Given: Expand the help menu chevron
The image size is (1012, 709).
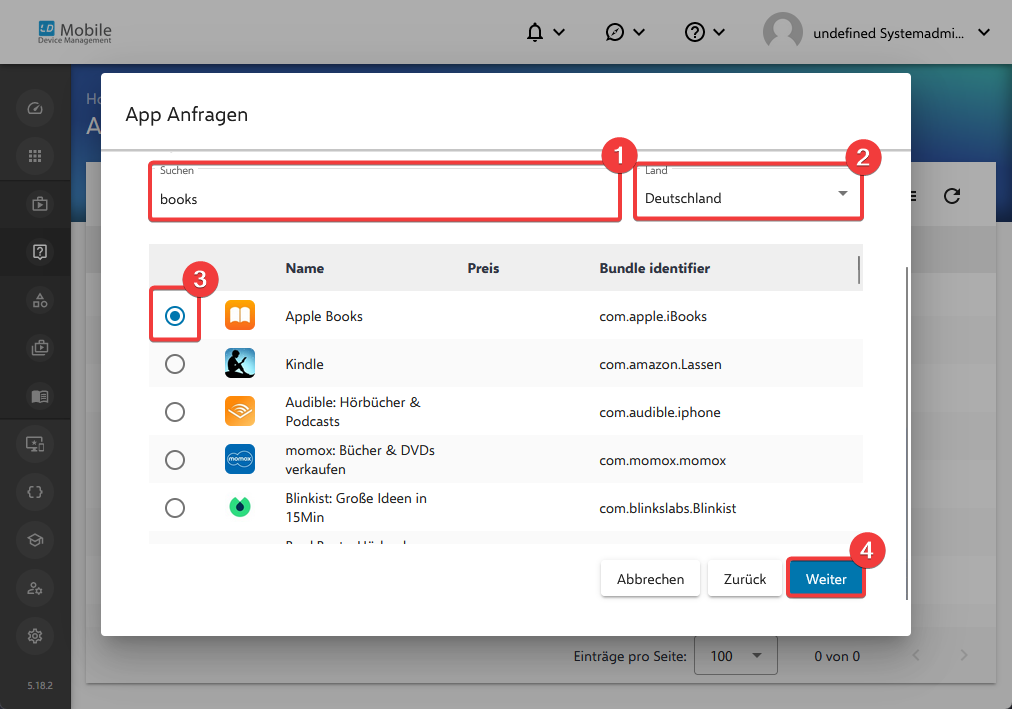Looking at the screenshot, I should coord(719,32).
